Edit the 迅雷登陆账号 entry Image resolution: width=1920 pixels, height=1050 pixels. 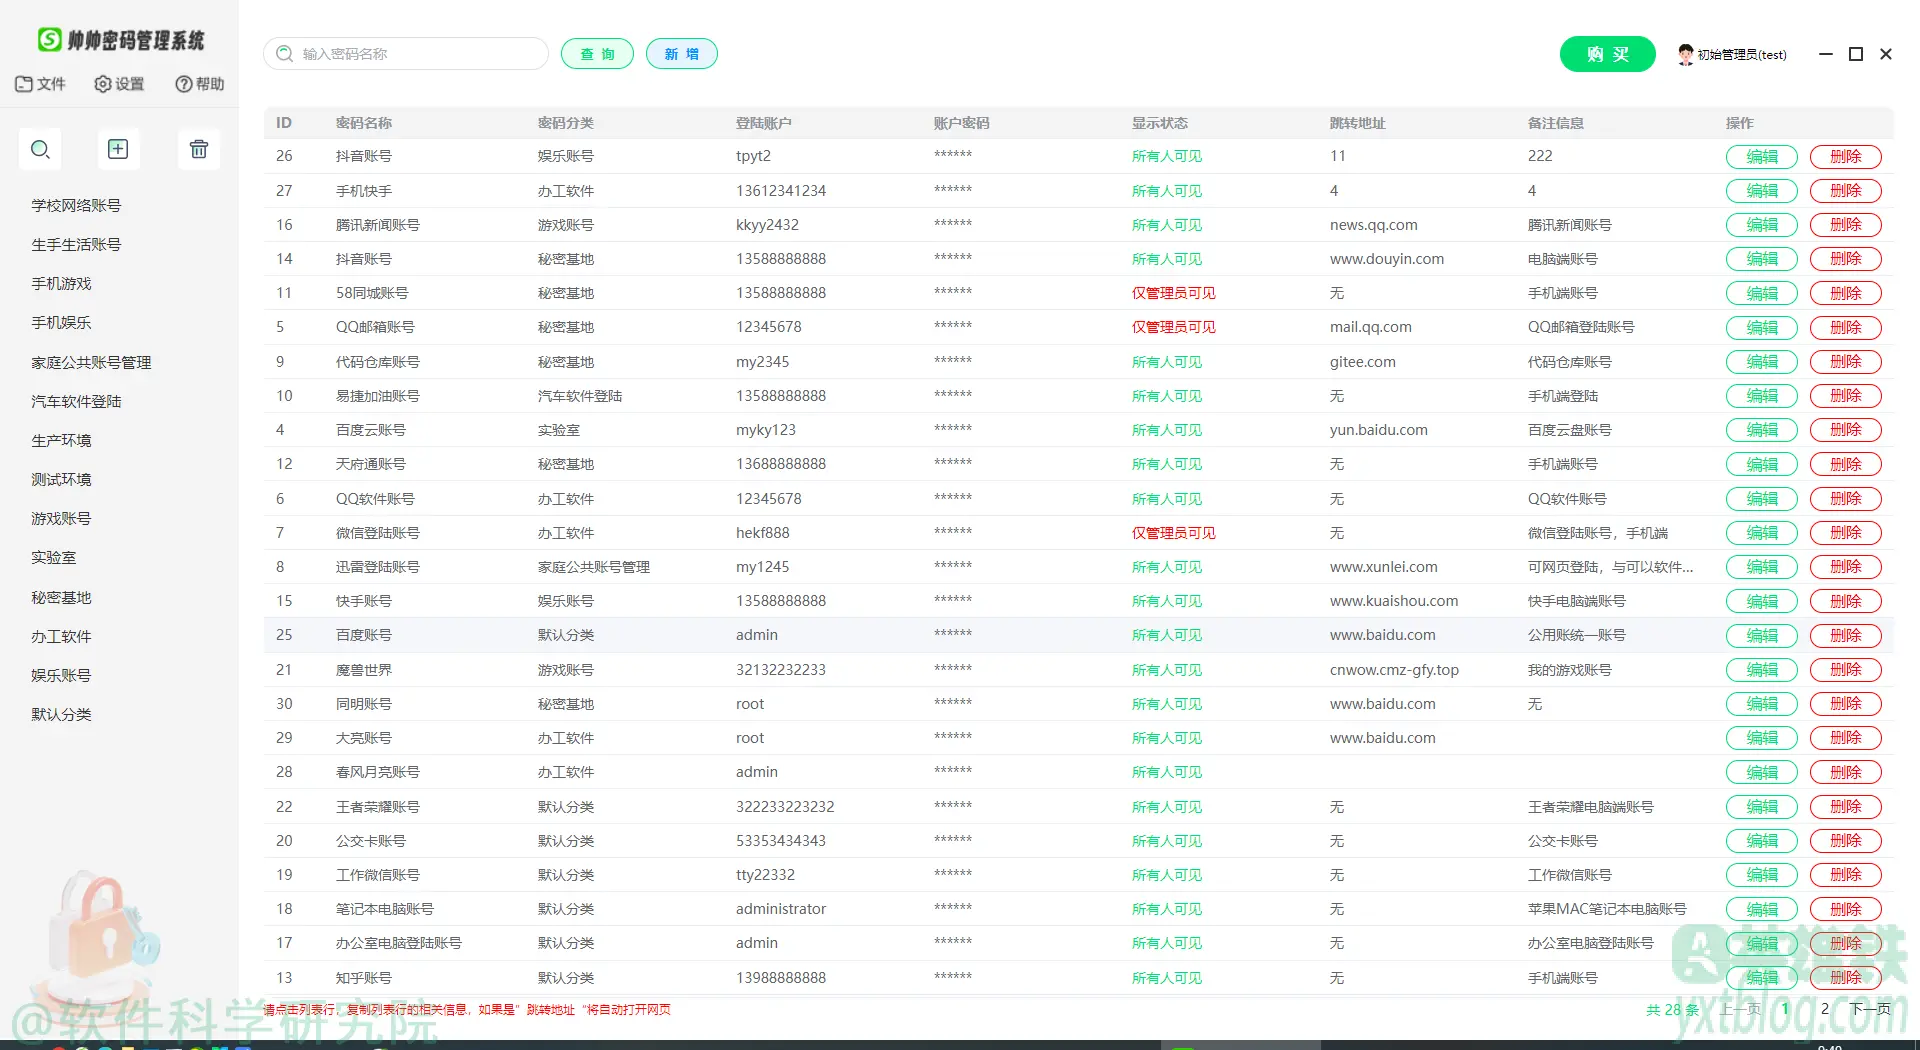coord(1762,567)
